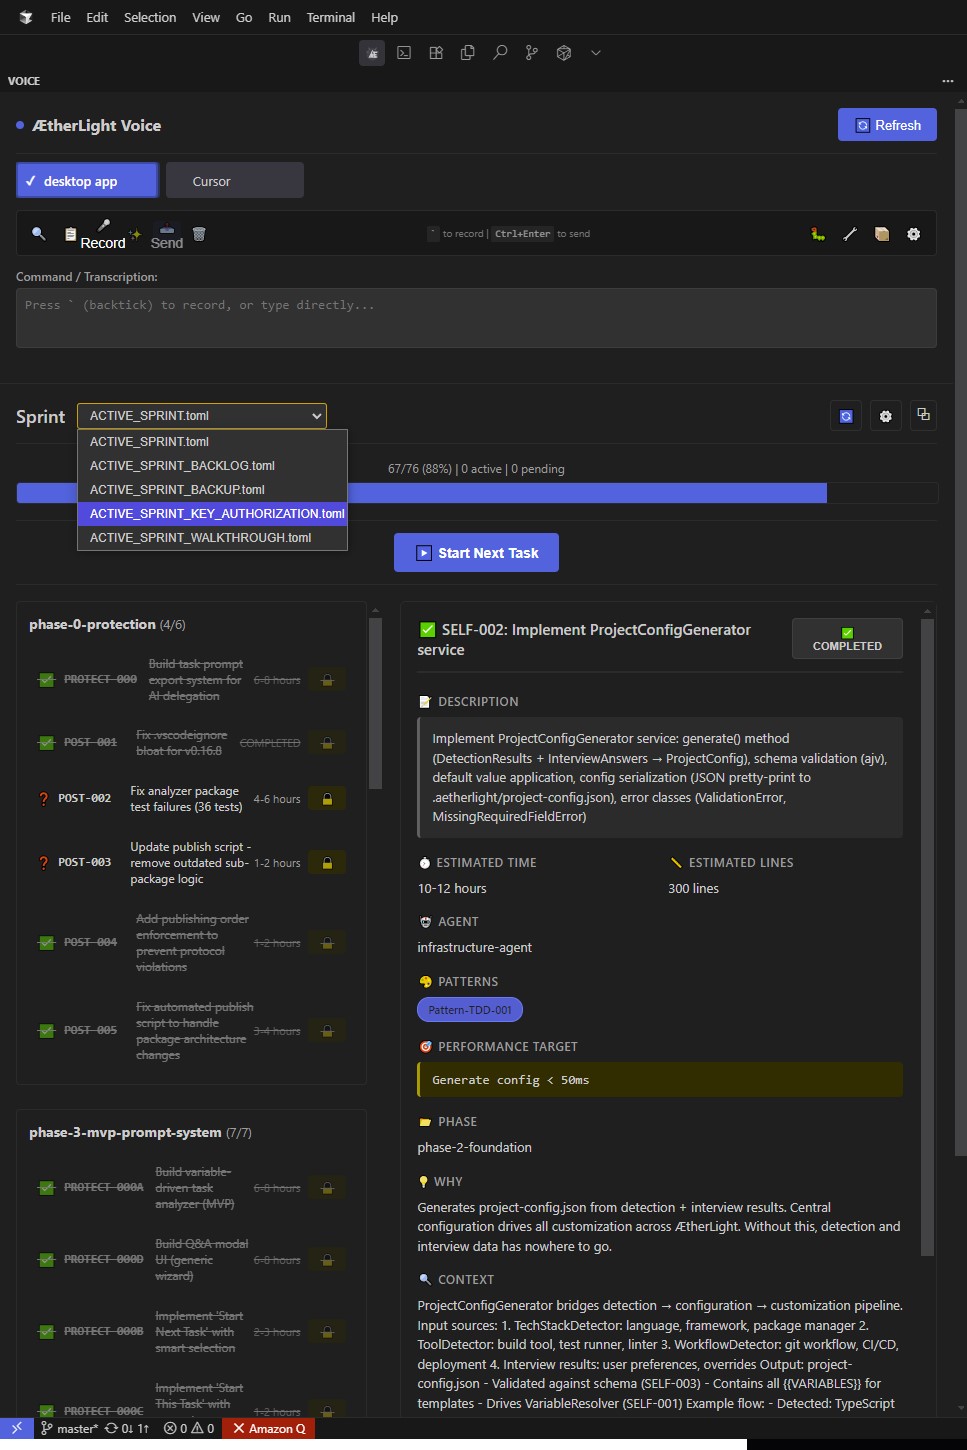Open voice settings via the gear icon
This screenshot has height=1450, width=967.
coord(913,233)
